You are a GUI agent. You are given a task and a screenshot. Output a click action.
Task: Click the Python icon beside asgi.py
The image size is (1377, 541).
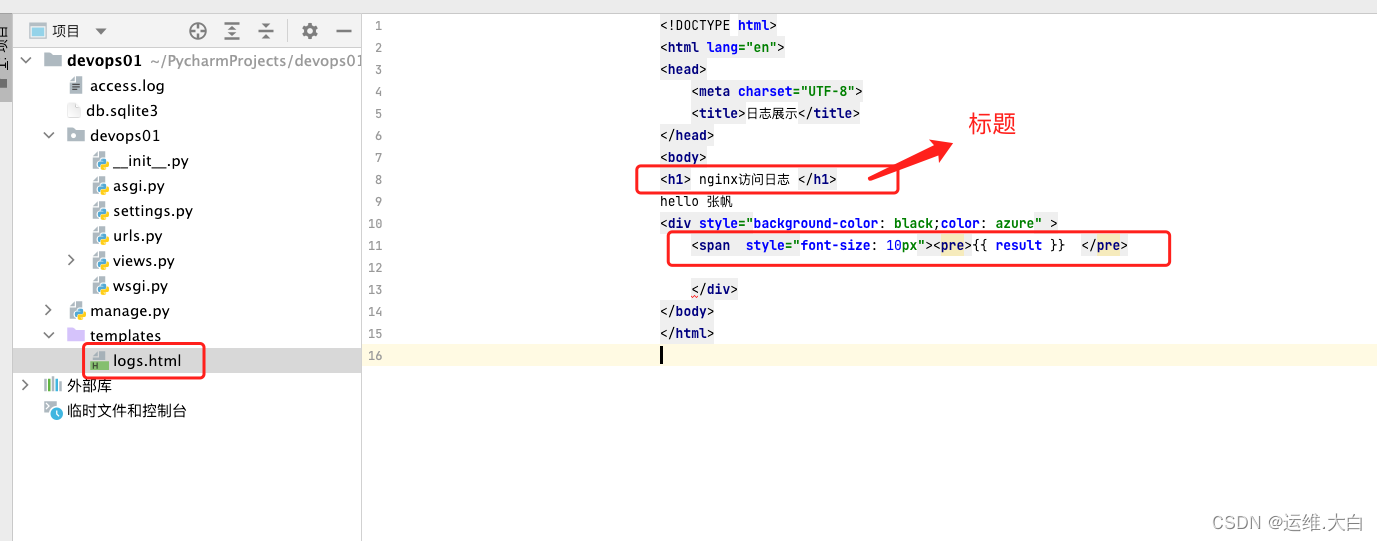(100, 186)
